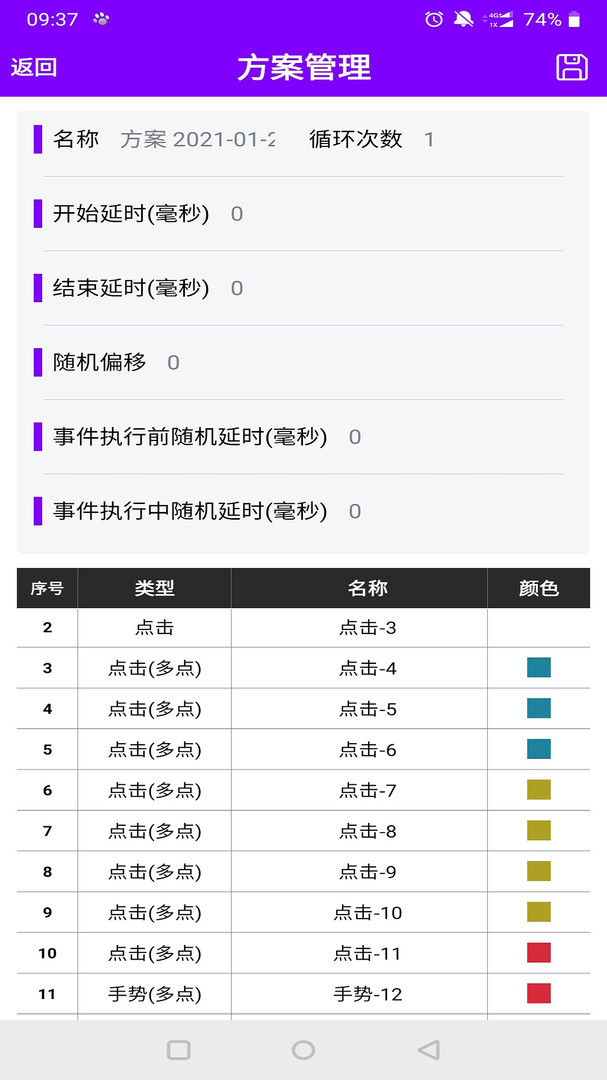
Task: Edit the 名称 scheme name field
Action: click(x=198, y=139)
